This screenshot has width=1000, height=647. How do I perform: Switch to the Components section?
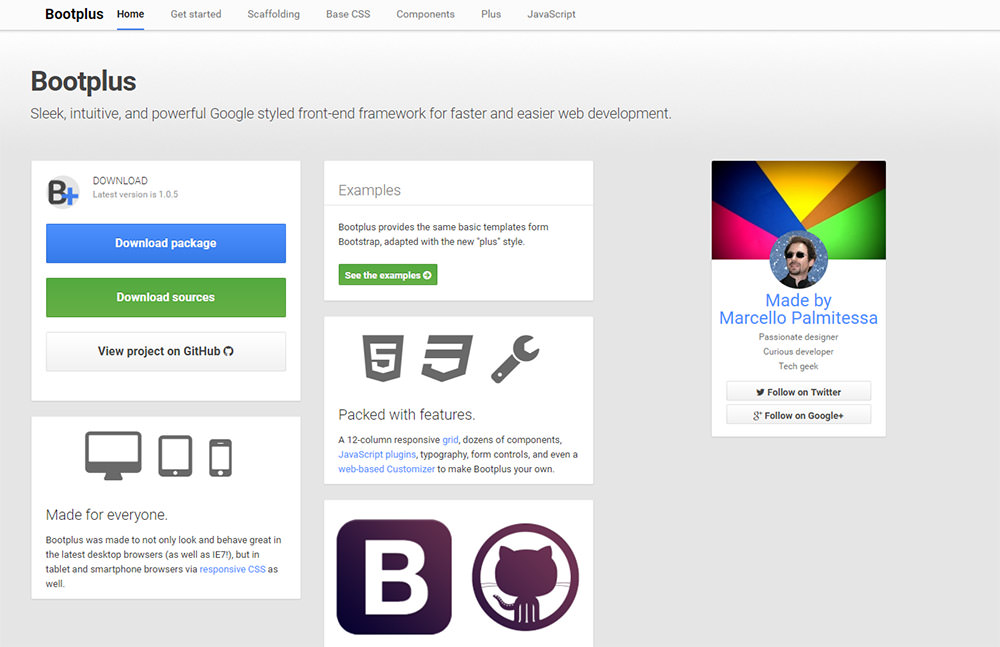pyautogui.click(x=425, y=14)
